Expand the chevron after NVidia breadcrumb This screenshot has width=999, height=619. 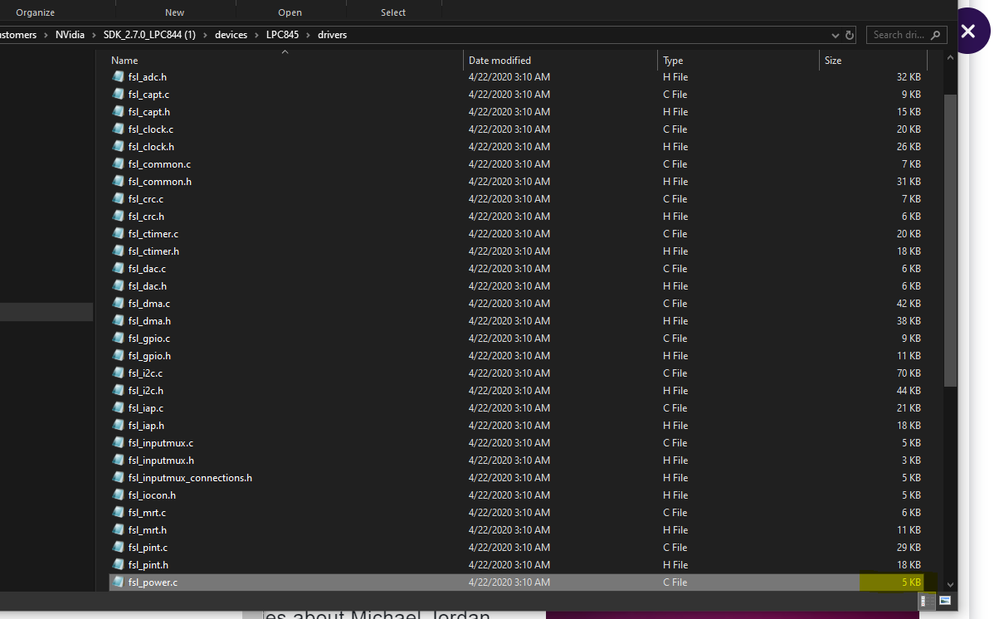click(94, 35)
